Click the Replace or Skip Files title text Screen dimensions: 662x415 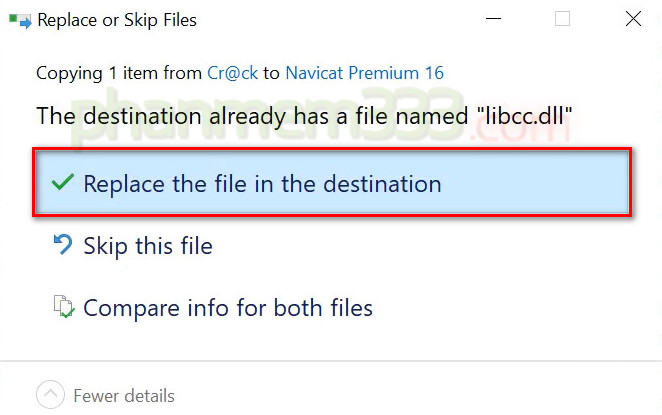[x=117, y=20]
